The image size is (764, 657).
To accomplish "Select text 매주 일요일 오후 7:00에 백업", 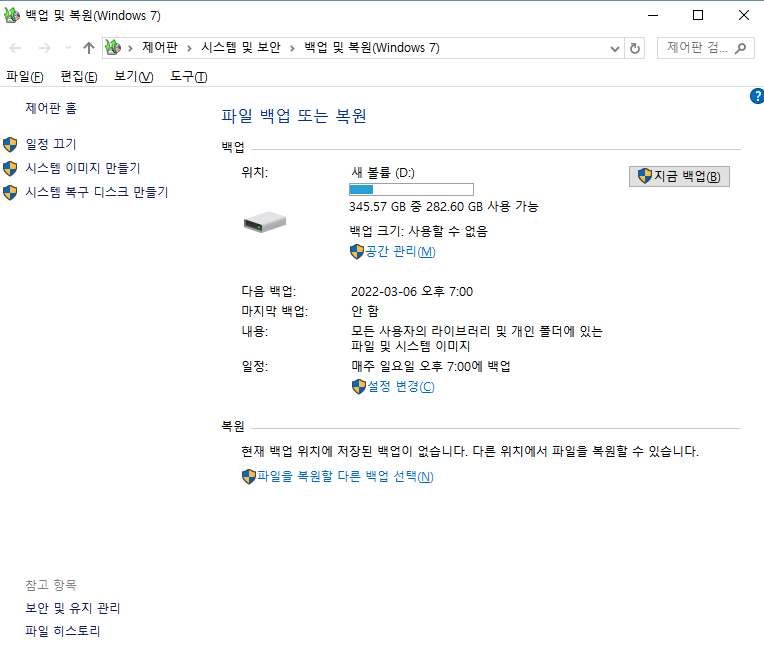I will click(x=431, y=366).
